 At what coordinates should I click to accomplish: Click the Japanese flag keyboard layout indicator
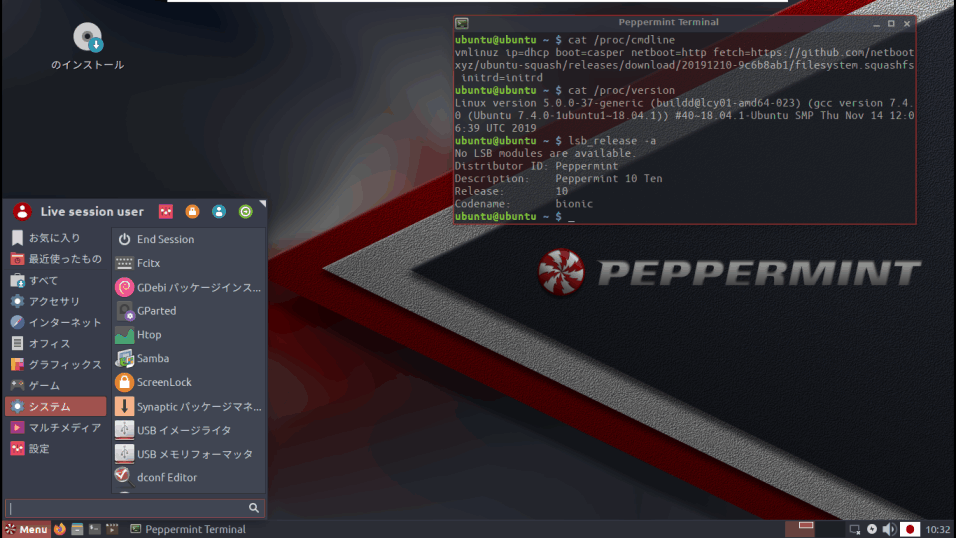pos(910,529)
